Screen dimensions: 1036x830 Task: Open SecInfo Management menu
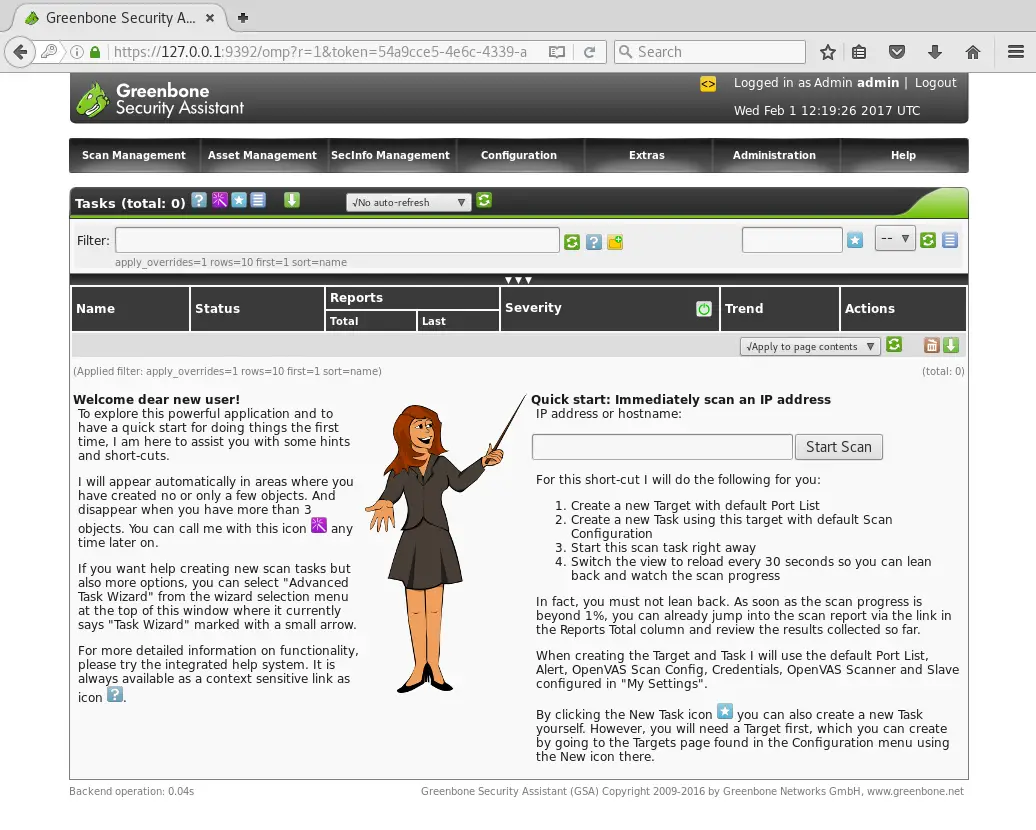click(390, 155)
